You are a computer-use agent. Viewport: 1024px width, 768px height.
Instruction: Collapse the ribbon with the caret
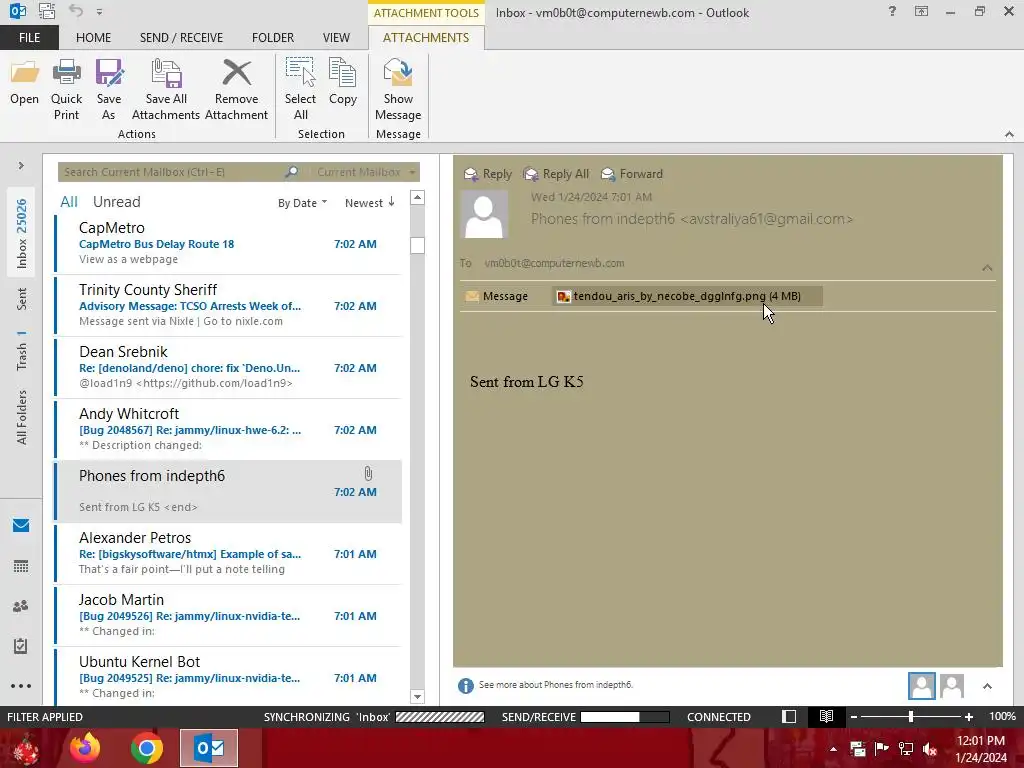pyautogui.click(x=1009, y=134)
